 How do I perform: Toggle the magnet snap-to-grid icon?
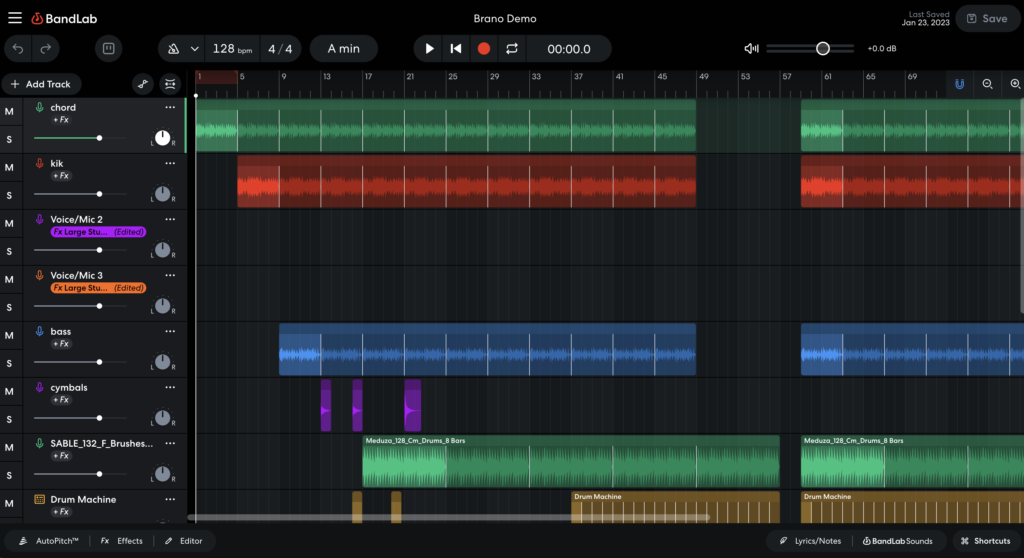[x=959, y=84]
